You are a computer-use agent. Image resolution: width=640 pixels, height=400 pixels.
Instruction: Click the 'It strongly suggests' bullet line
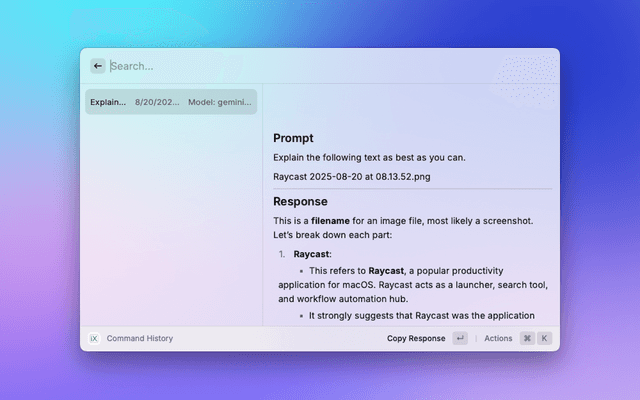coord(420,316)
